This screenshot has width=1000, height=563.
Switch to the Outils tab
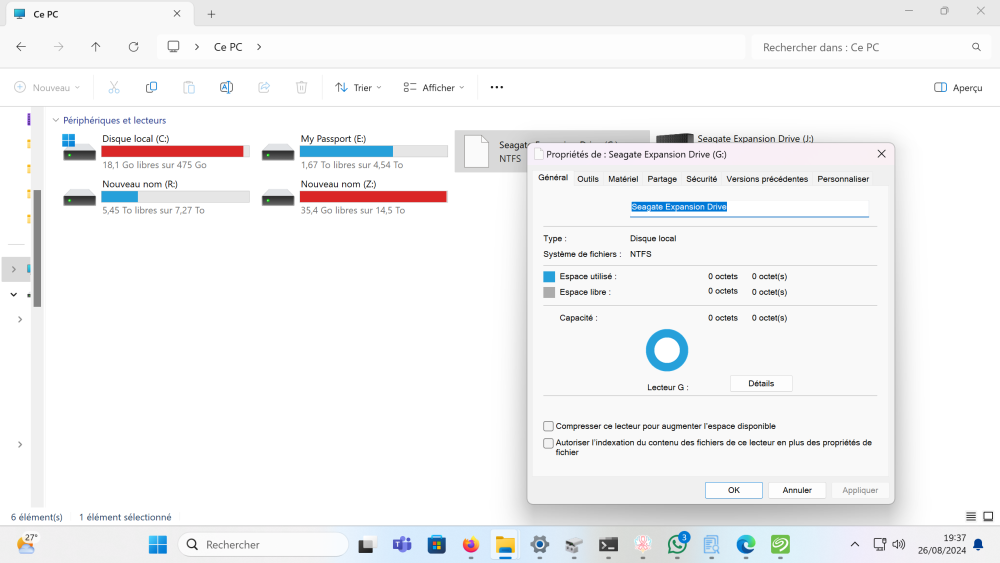pyautogui.click(x=588, y=179)
